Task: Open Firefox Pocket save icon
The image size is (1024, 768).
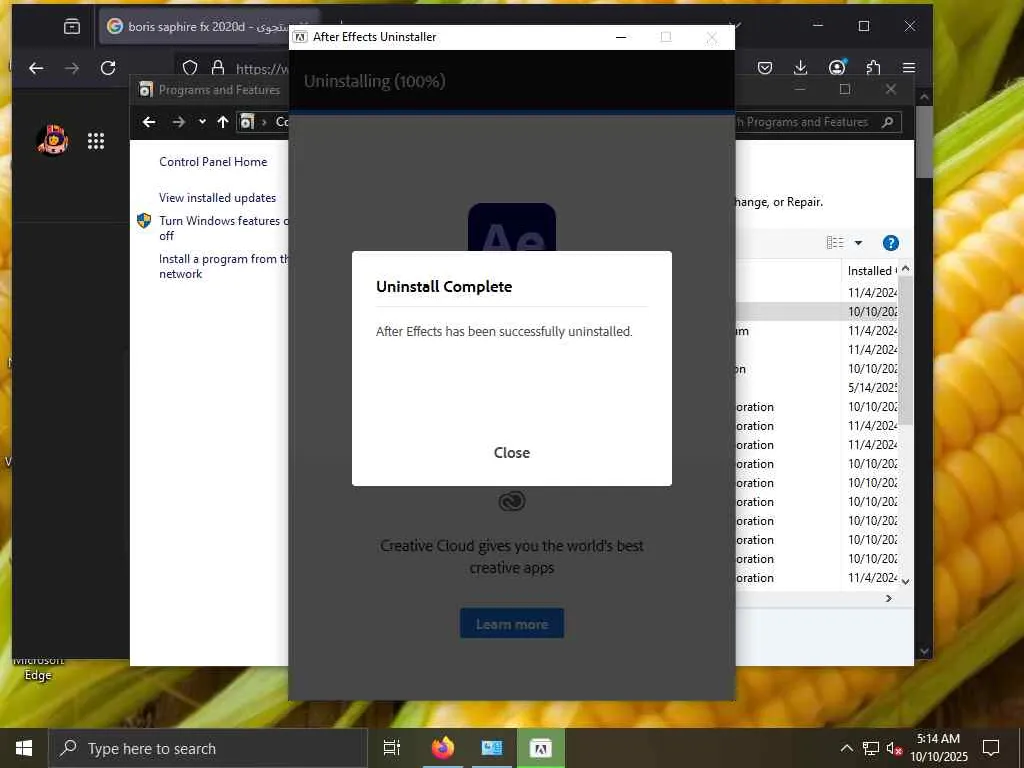Action: tap(765, 67)
